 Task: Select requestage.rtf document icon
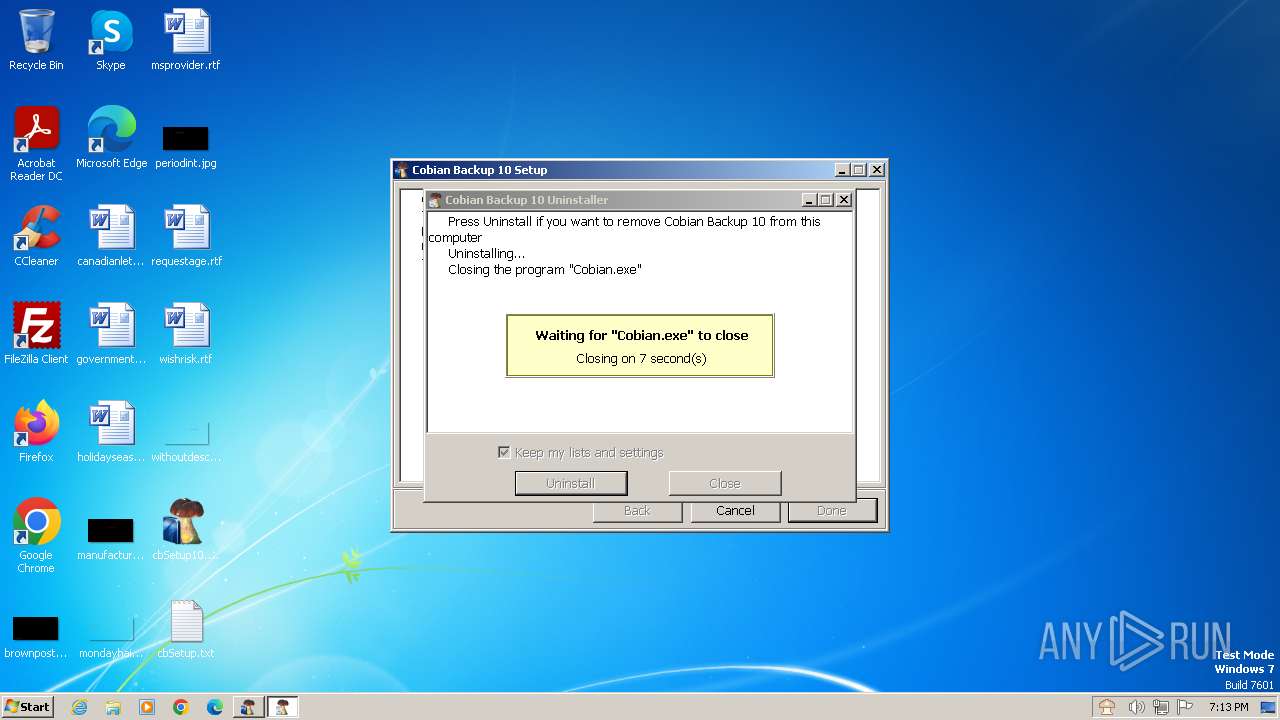click(x=186, y=236)
